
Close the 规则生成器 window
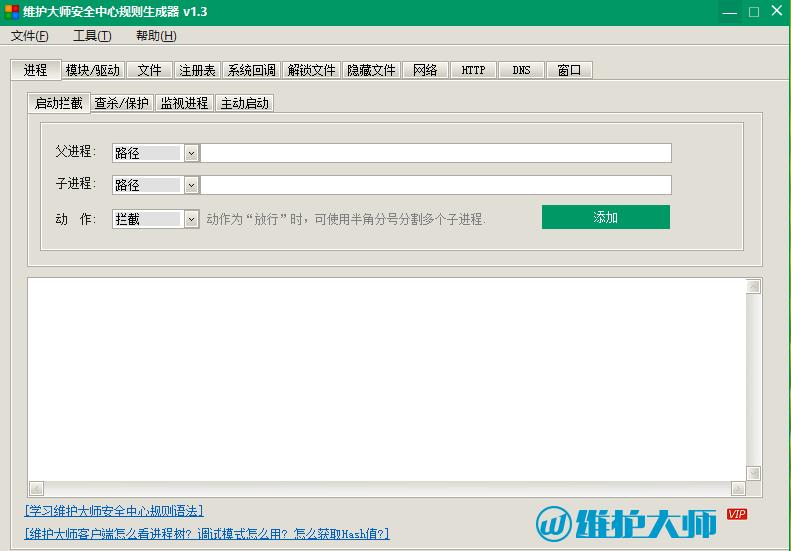coord(777,11)
